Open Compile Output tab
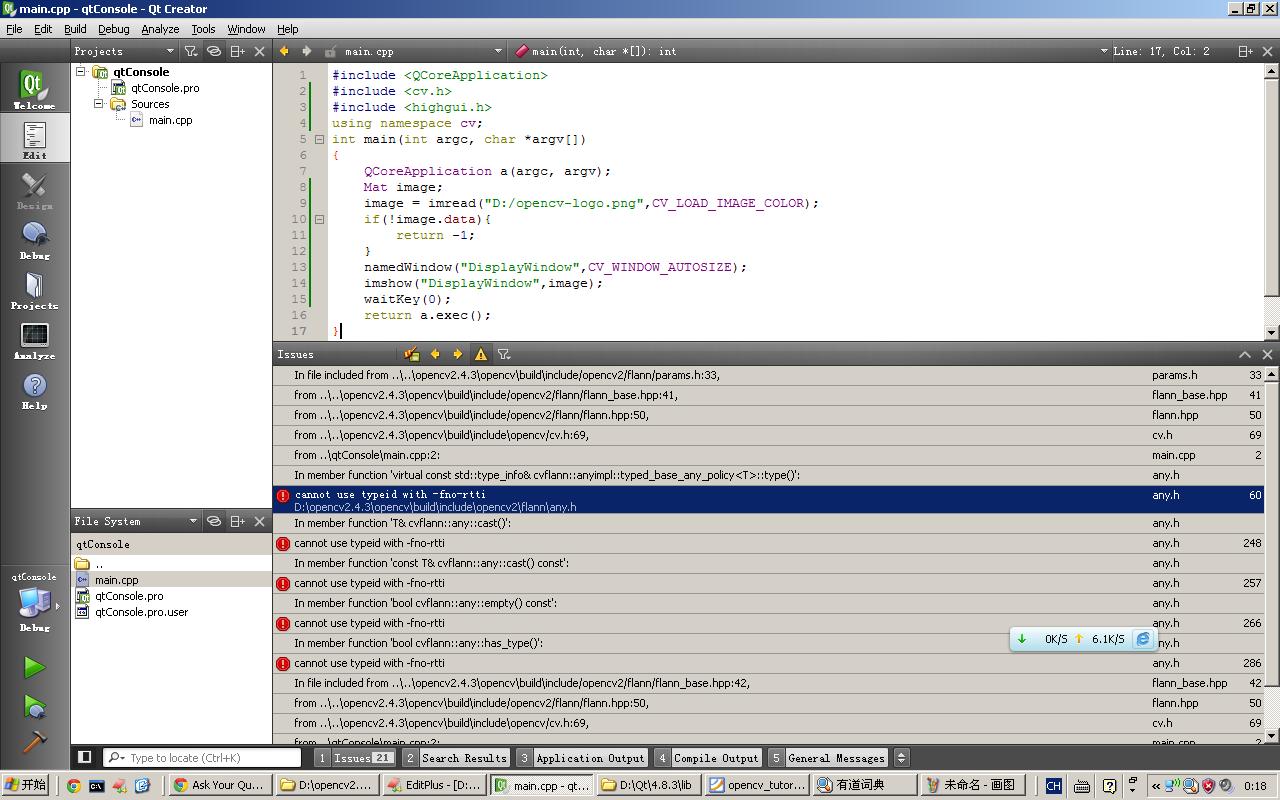 click(708, 758)
